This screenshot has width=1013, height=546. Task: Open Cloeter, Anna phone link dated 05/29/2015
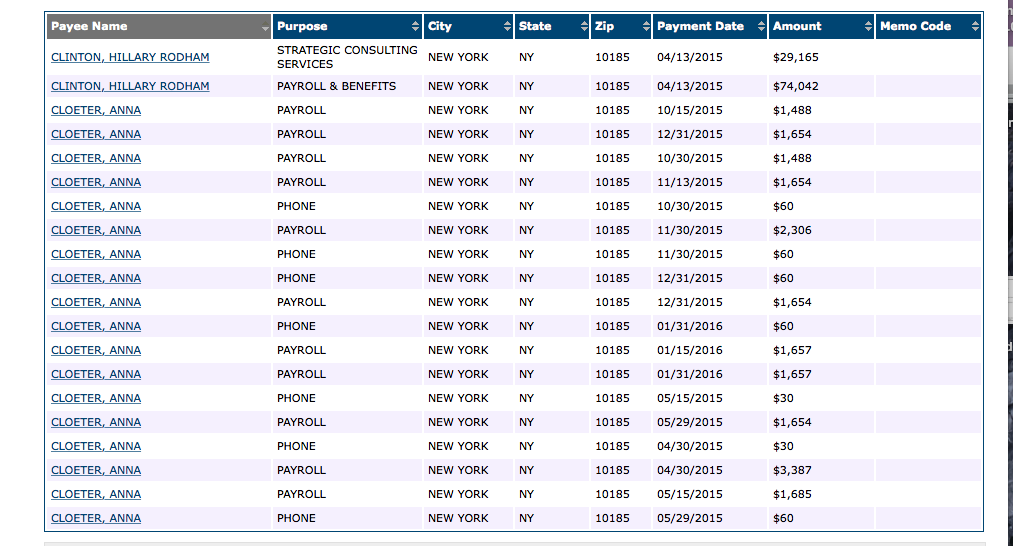coord(96,518)
